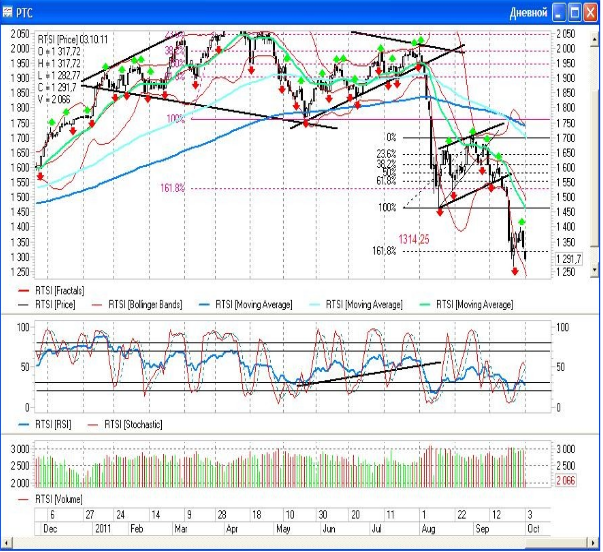Select the RTSI [Volume] legend entry
Image resolution: width=603 pixels, height=552 pixels.
(50, 499)
